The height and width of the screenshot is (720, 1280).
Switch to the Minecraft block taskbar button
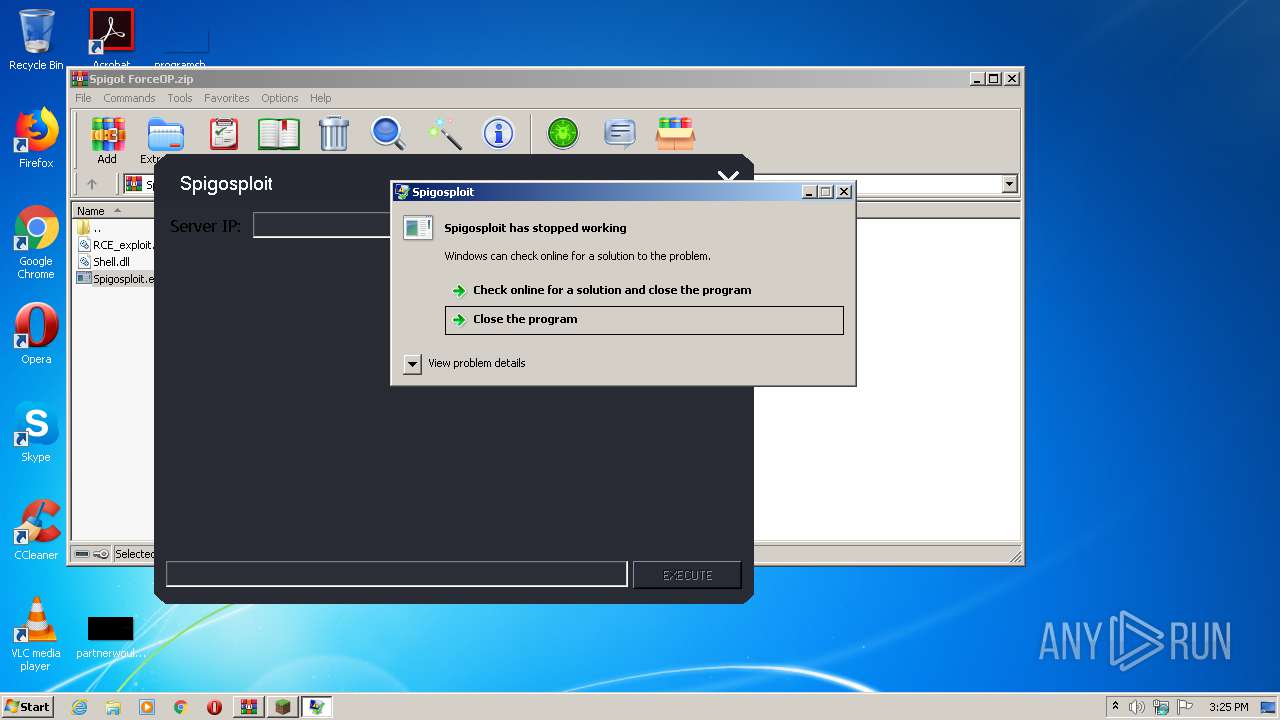tap(283, 707)
